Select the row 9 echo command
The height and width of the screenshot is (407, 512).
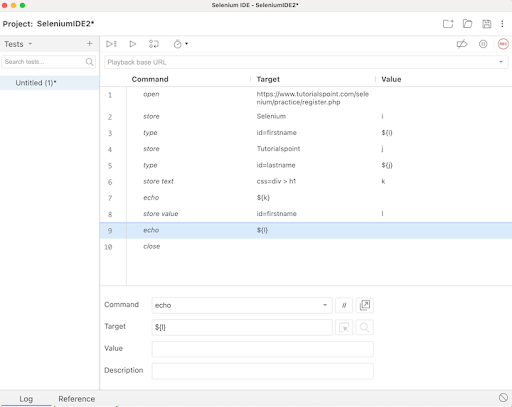(306, 230)
